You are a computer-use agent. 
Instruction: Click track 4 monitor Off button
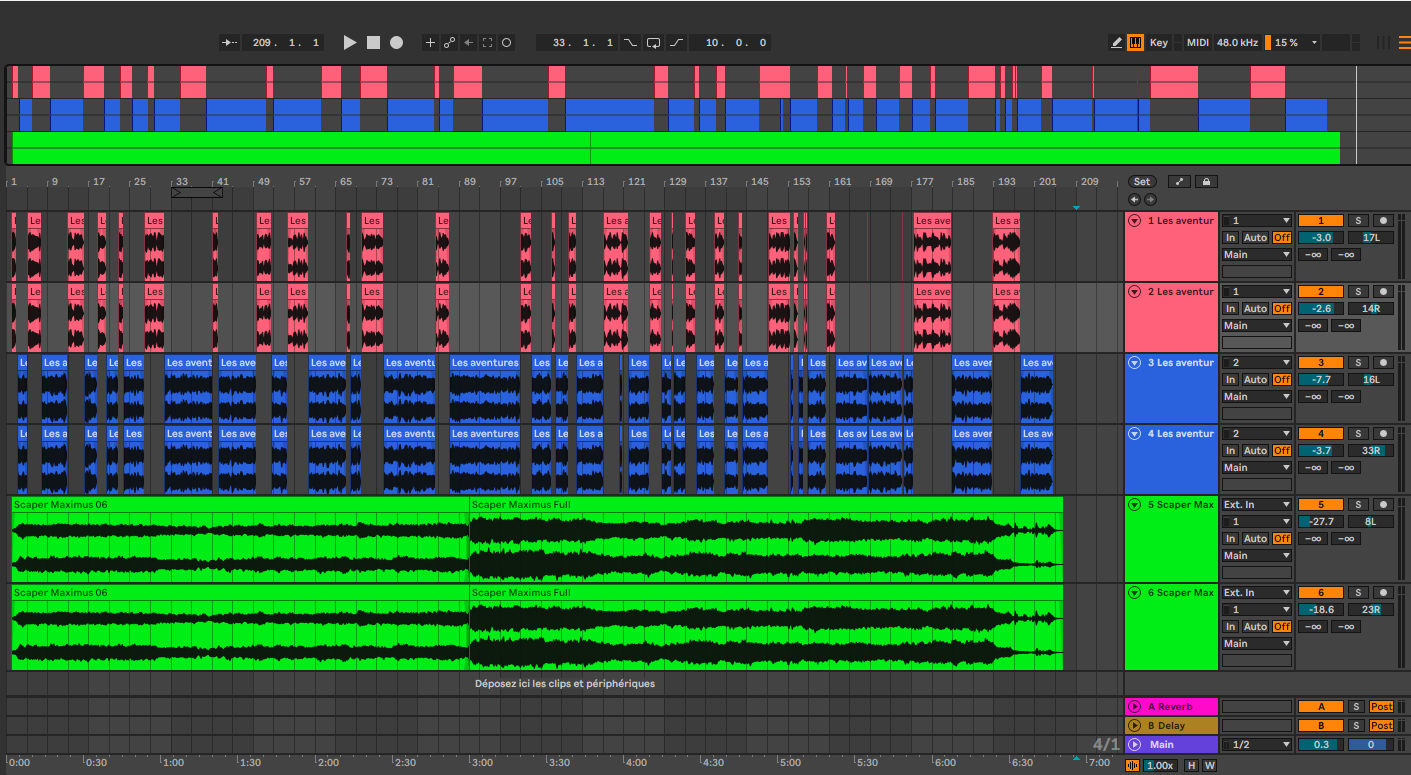1282,451
